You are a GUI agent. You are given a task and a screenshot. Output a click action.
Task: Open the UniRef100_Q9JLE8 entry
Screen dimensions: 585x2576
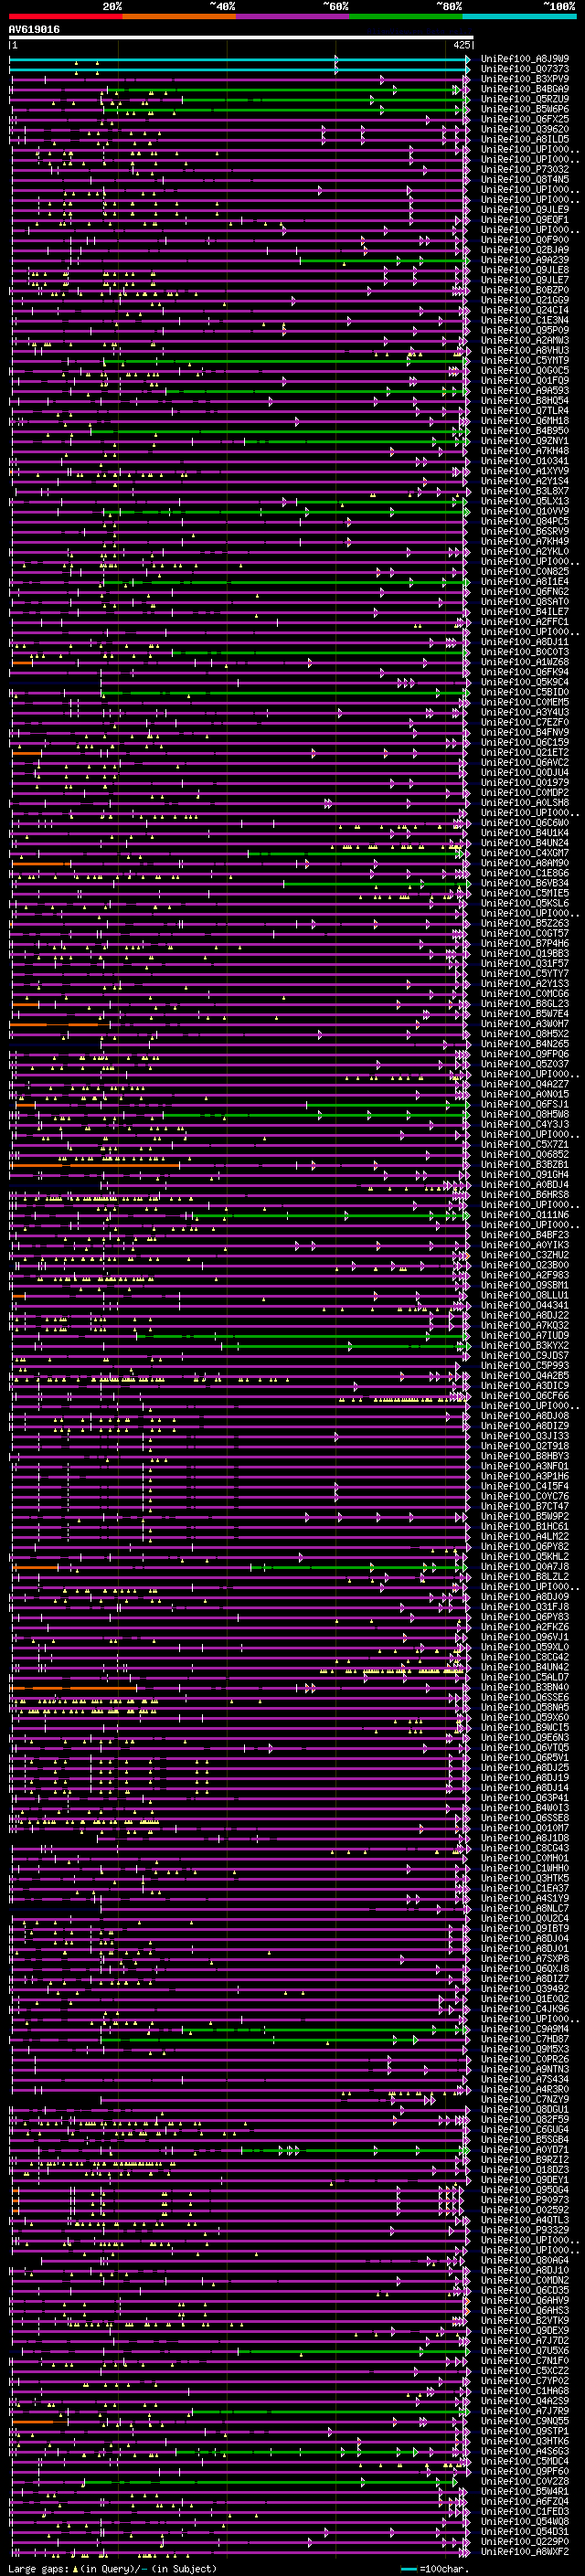525,270
